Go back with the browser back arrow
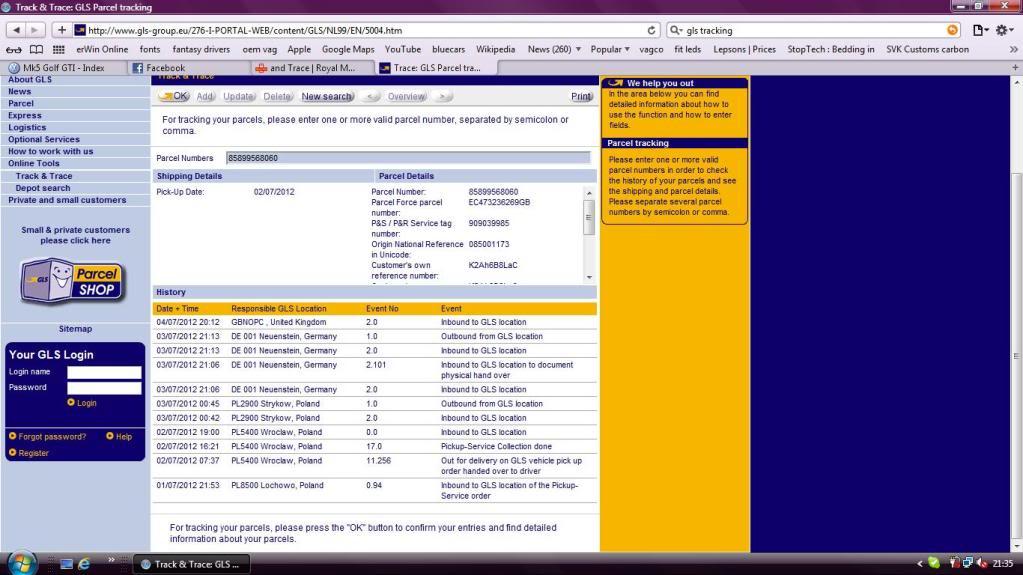The image size is (1023, 575). pyautogui.click(x=16, y=30)
